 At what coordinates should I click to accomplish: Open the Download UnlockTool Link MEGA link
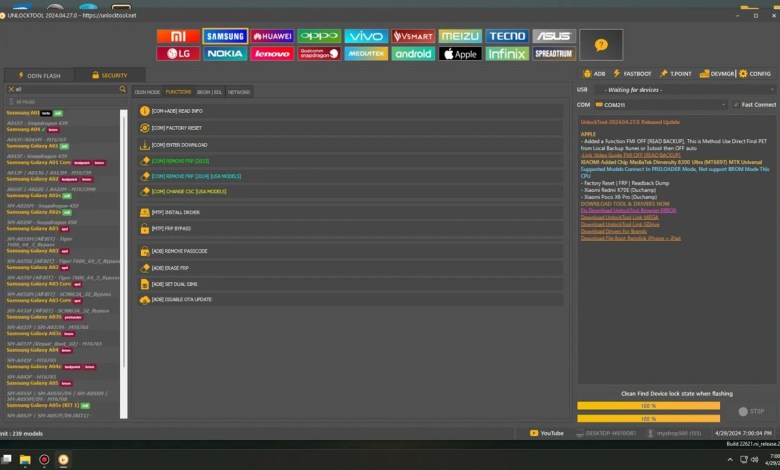pyautogui.click(x=615, y=217)
